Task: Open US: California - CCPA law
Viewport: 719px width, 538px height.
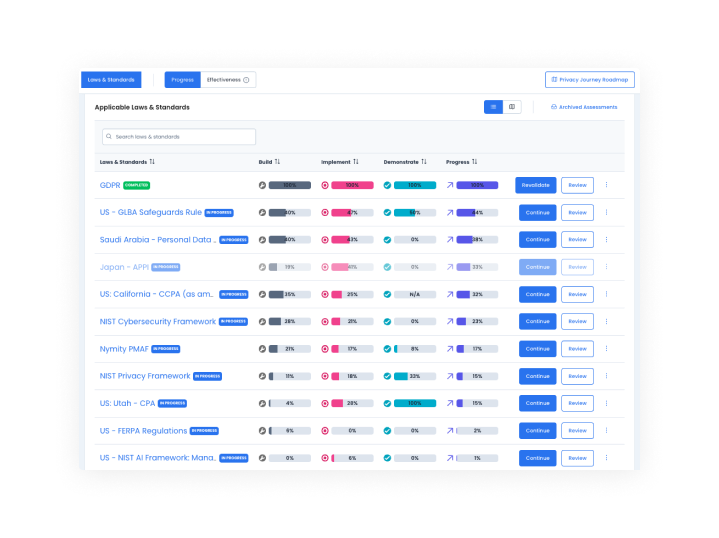Action: tap(157, 294)
